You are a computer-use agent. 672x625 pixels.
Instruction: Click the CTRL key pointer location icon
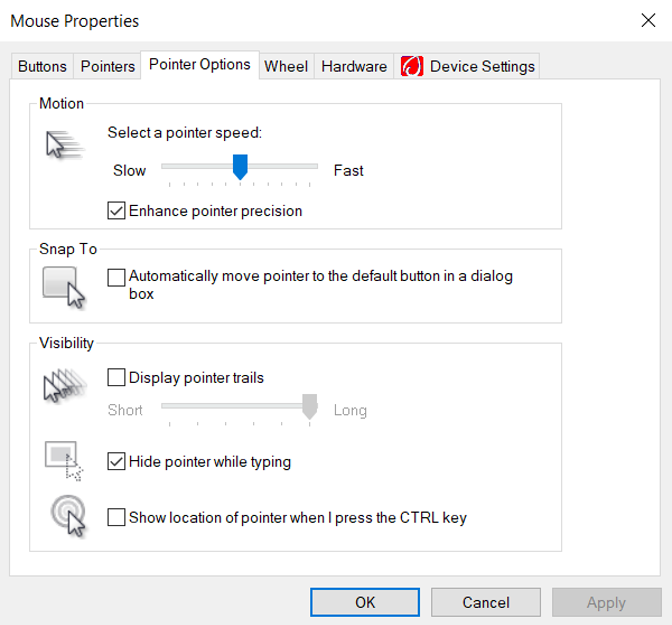point(68,515)
